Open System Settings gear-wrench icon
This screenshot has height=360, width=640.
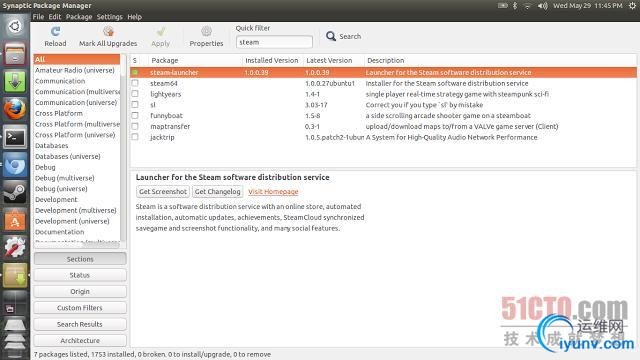pyautogui.click(x=15, y=247)
